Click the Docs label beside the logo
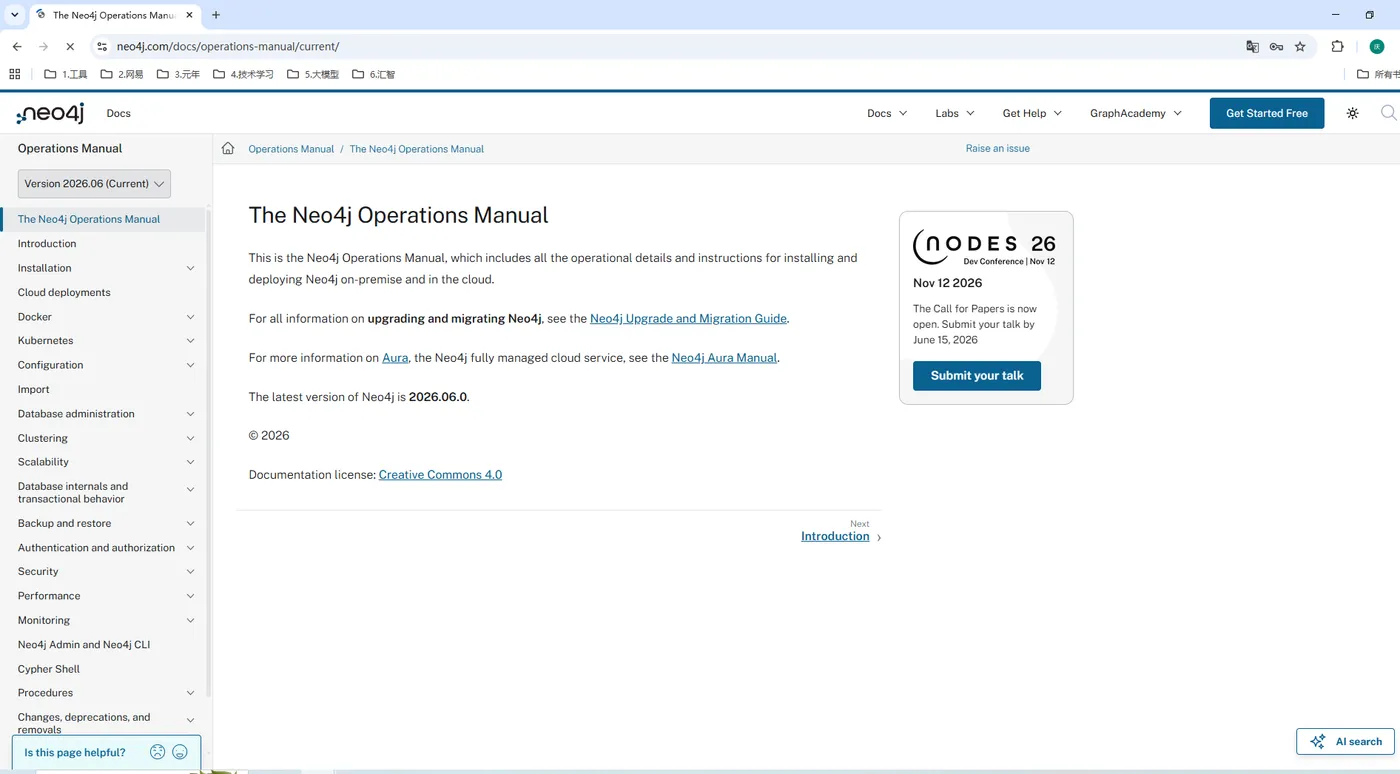This screenshot has width=1400, height=774. (119, 113)
